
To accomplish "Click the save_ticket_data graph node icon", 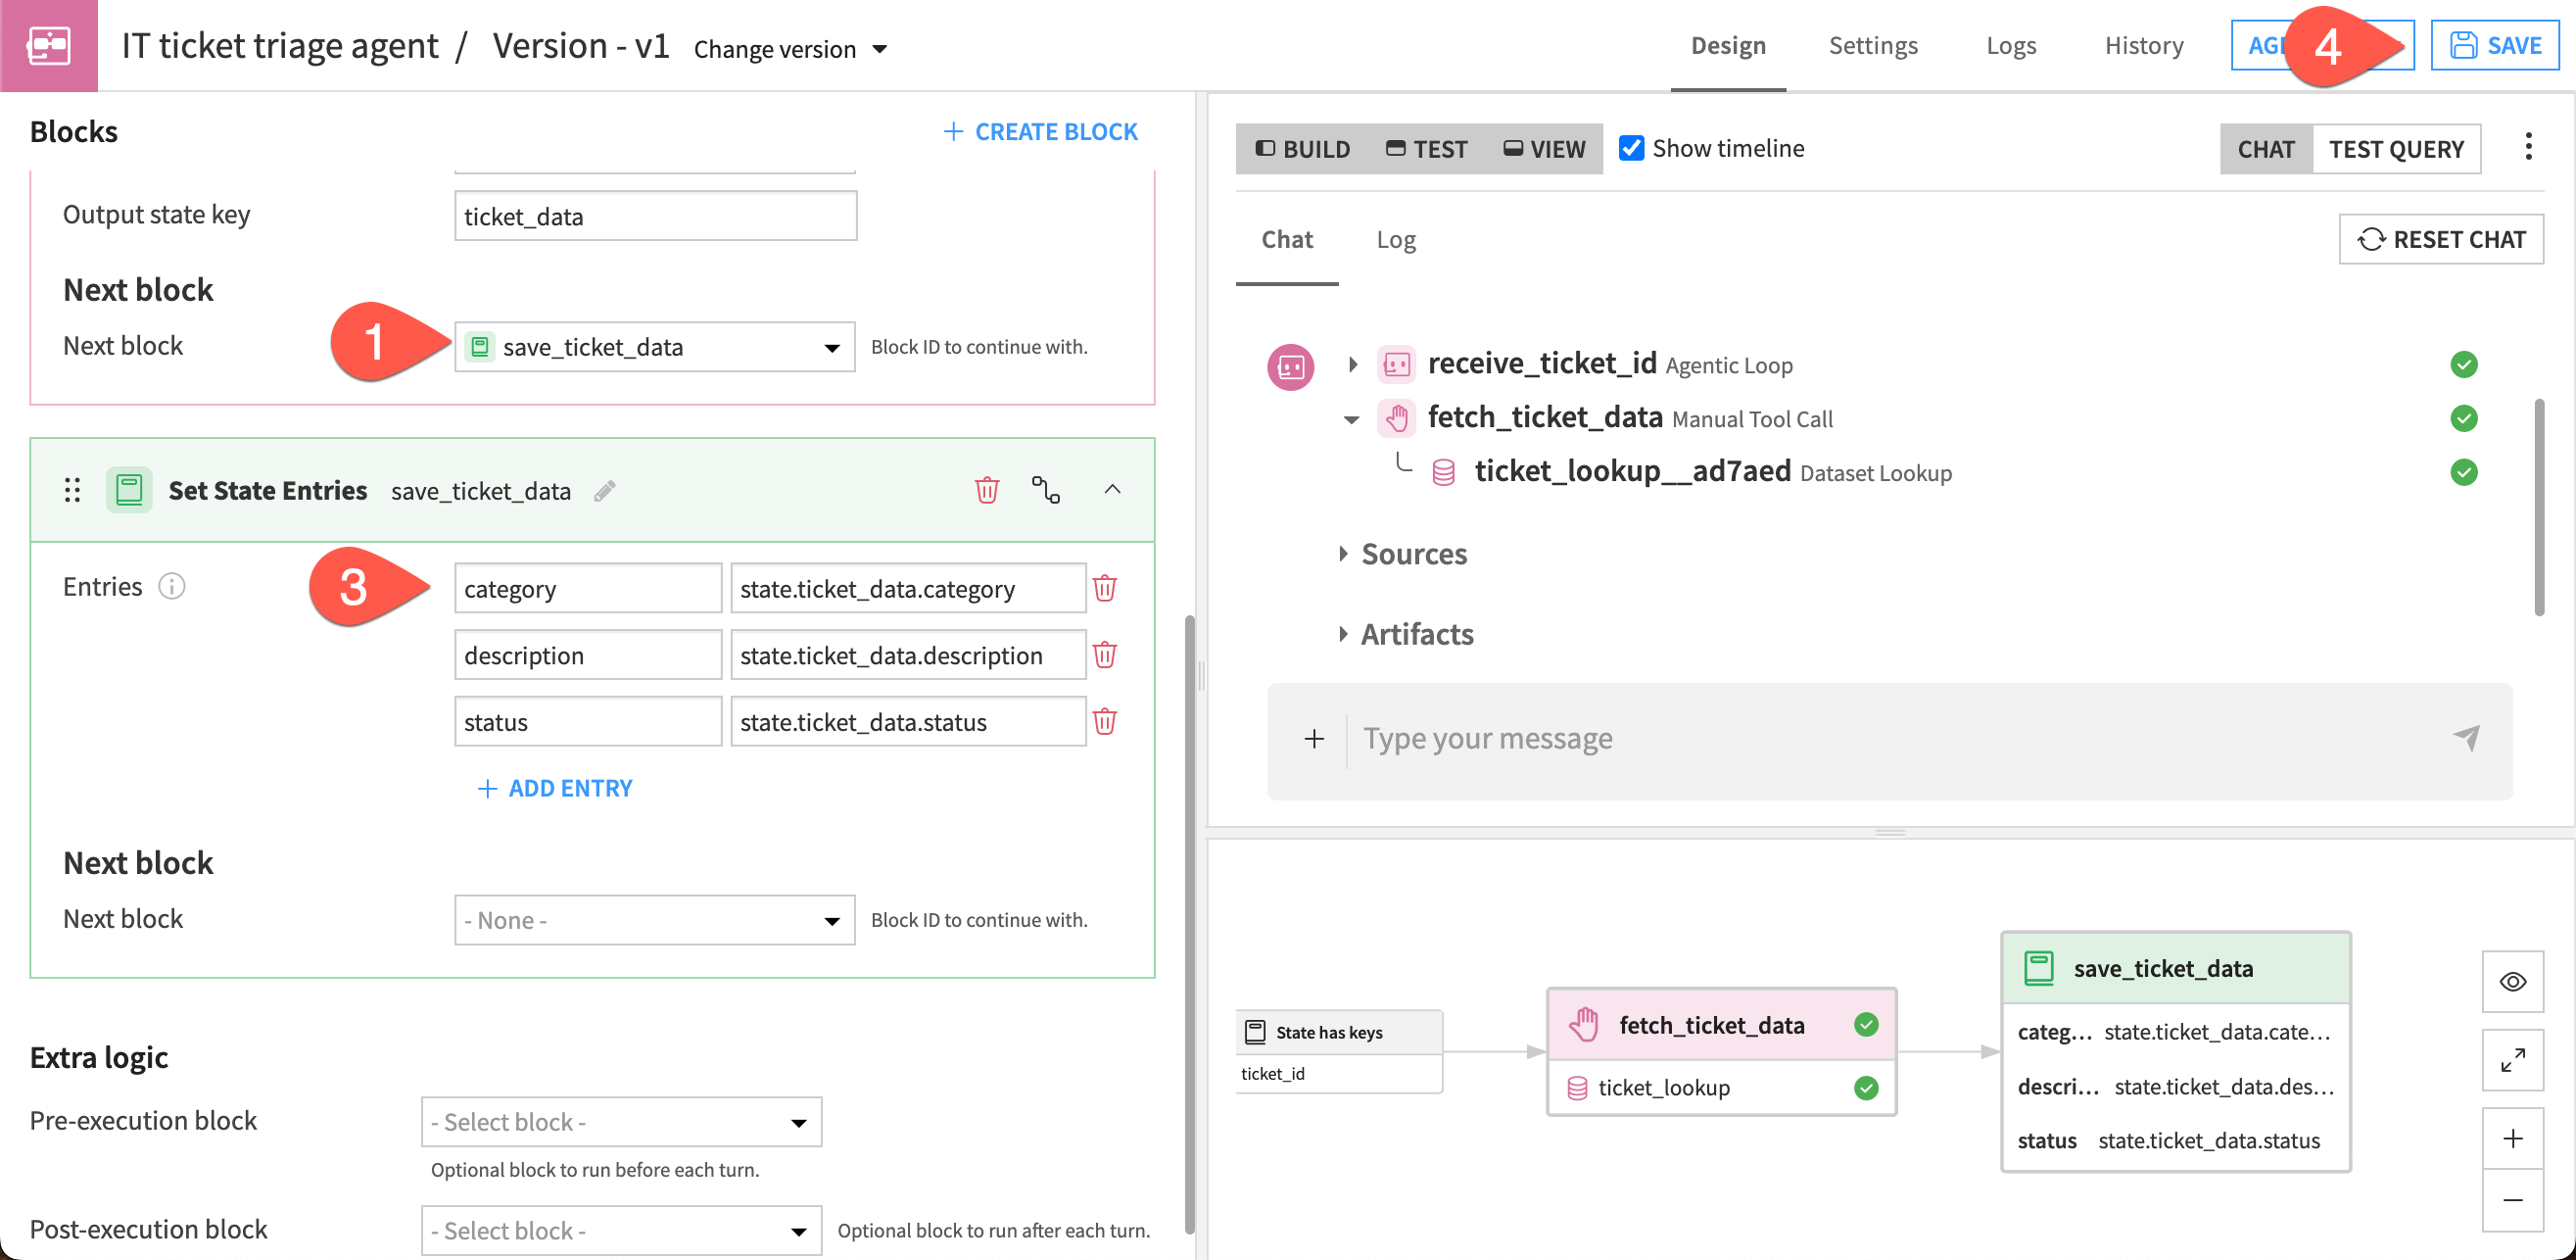I will coord(2038,968).
